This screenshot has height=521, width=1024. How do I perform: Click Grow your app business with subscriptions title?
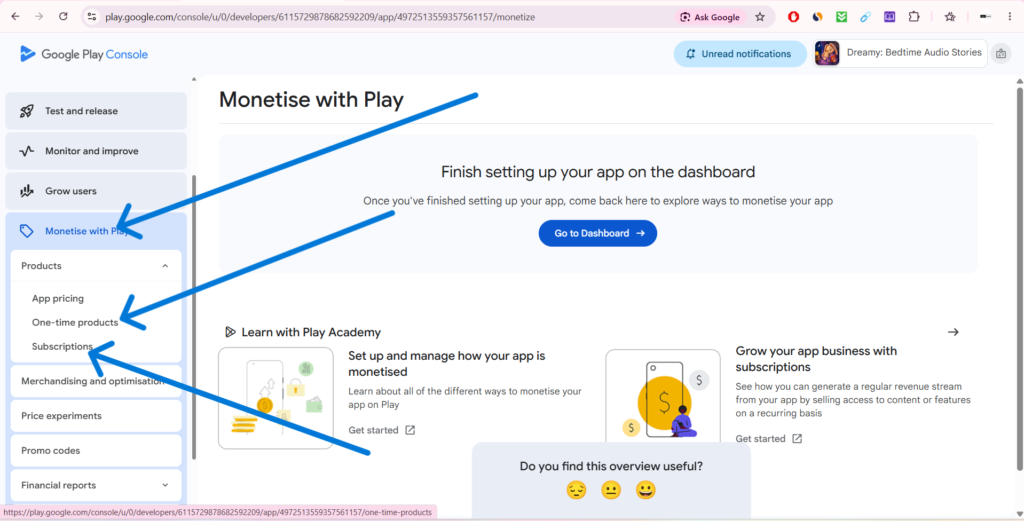[x=816, y=359]
